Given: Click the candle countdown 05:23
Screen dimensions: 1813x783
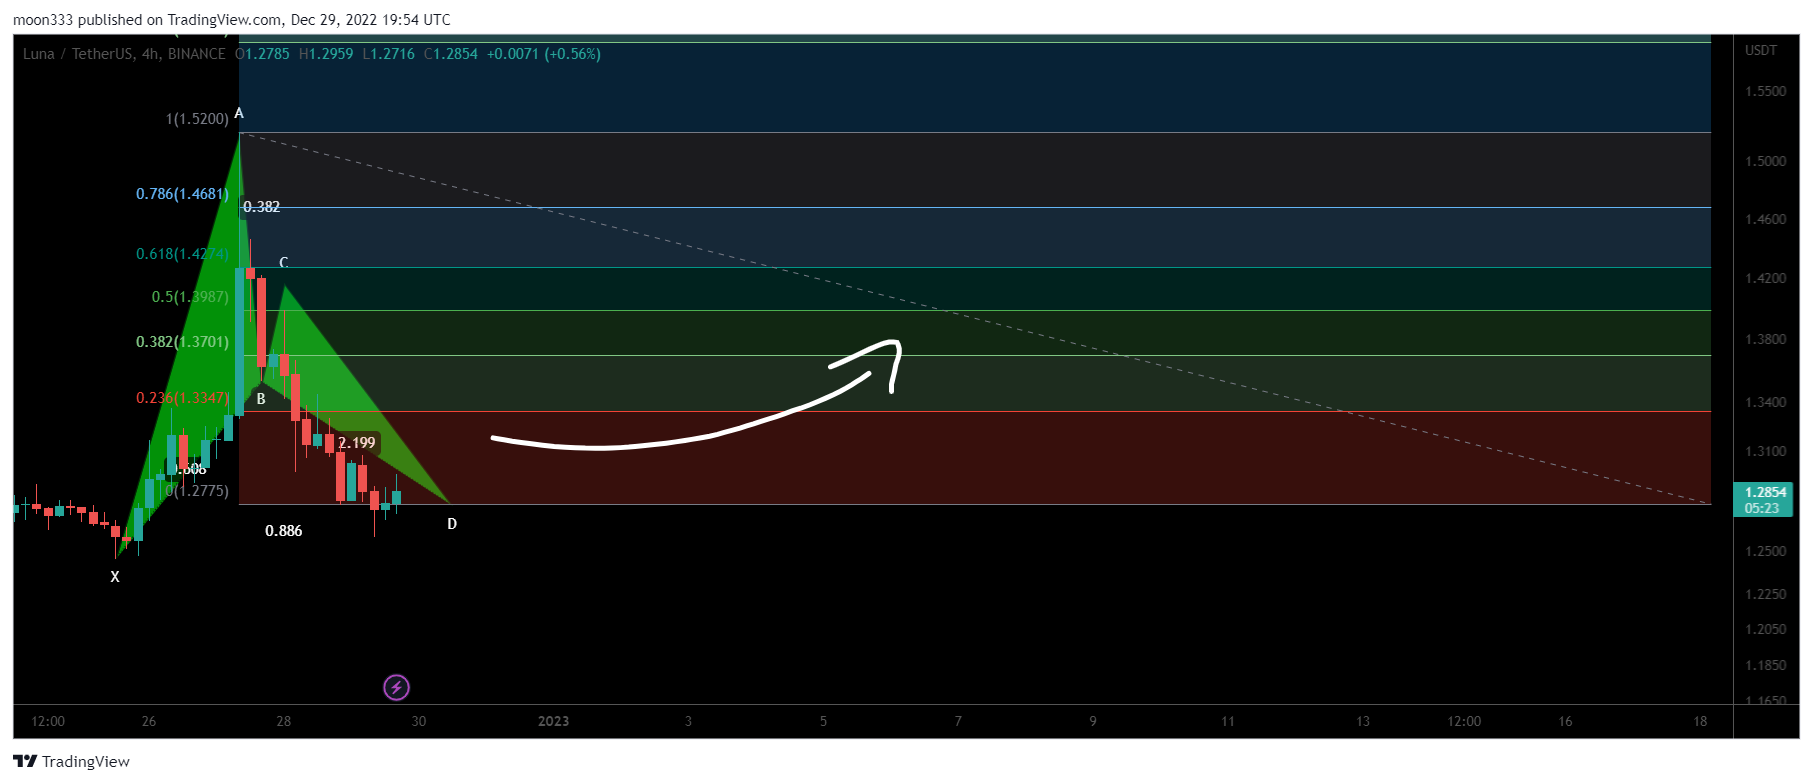Looking at the screenshot, I should coord(1762,508).
